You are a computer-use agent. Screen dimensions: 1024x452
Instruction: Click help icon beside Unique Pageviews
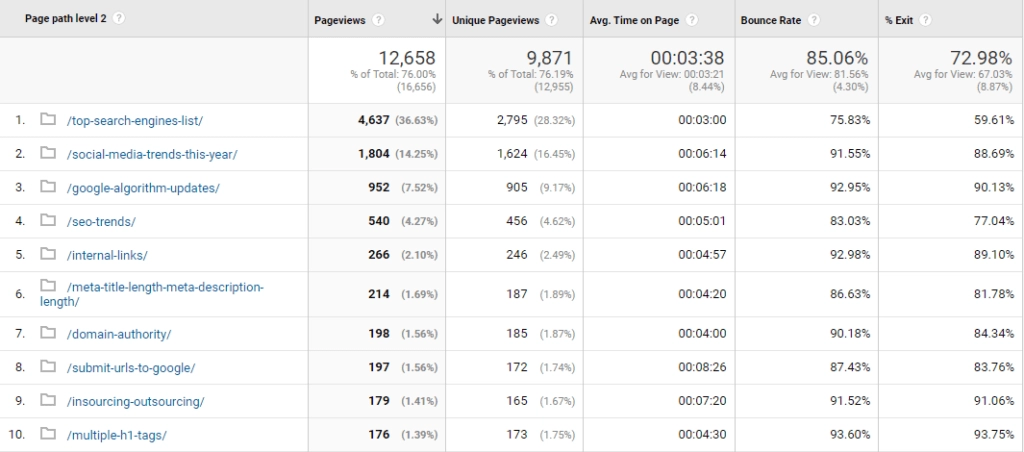coord(552,20)
